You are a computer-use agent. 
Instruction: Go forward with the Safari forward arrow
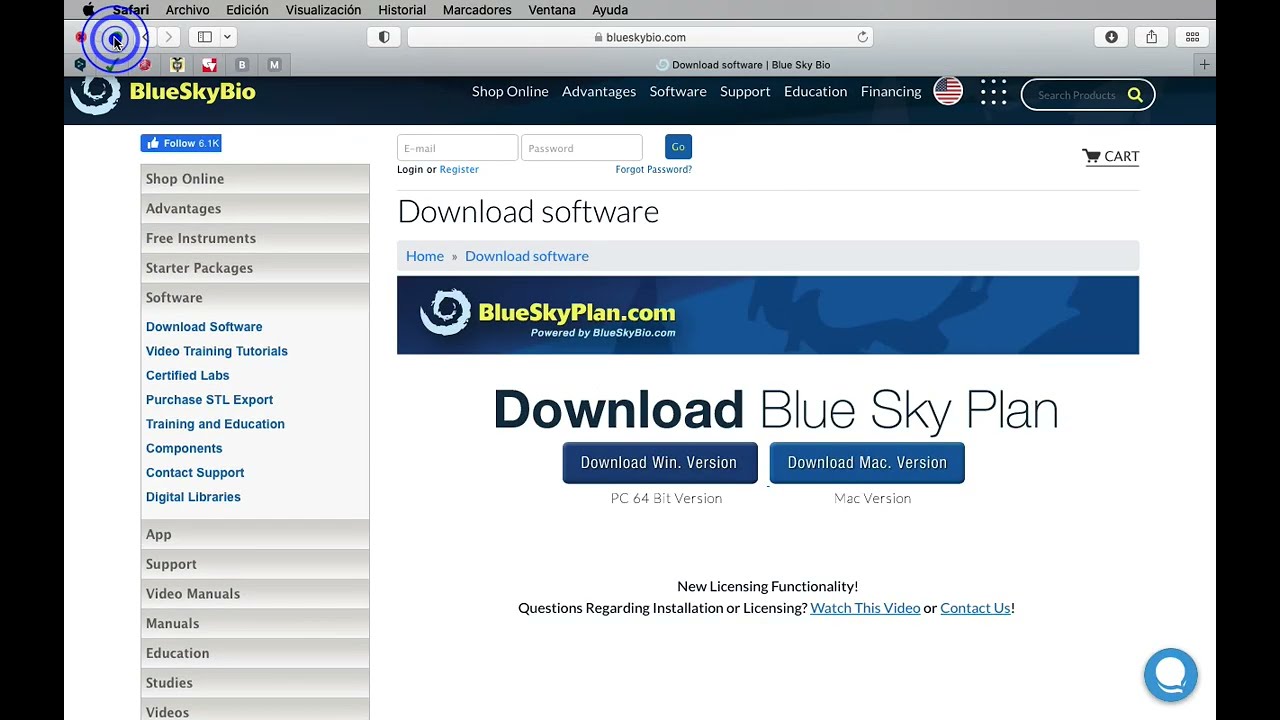168,37
